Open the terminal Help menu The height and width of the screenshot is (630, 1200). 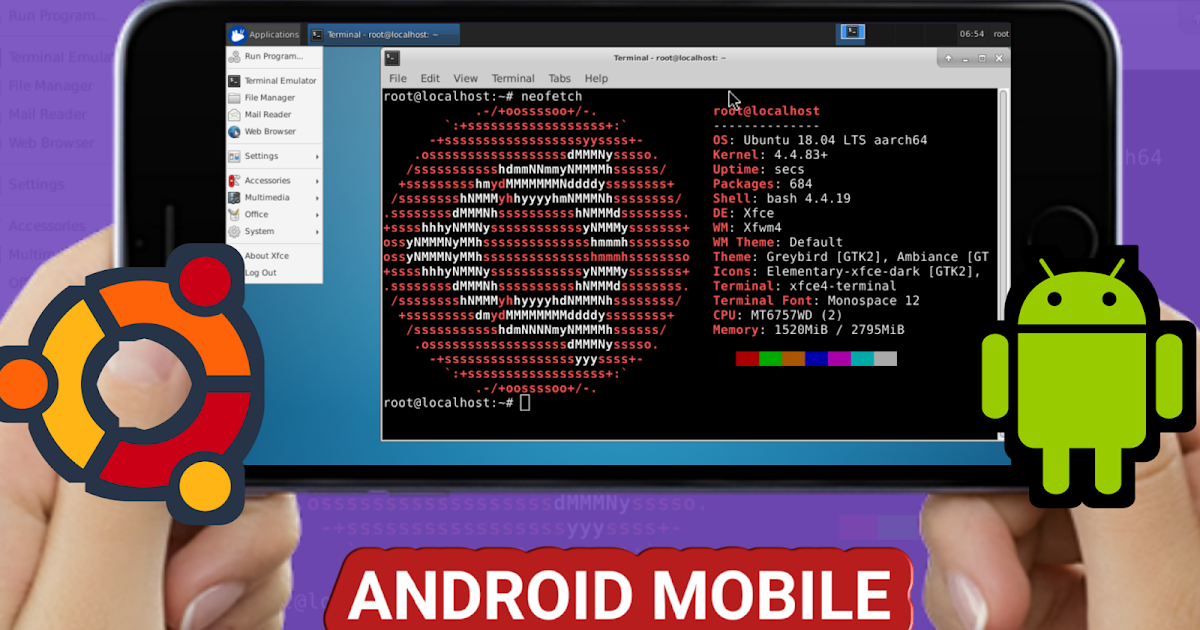[x=596, y=78]
